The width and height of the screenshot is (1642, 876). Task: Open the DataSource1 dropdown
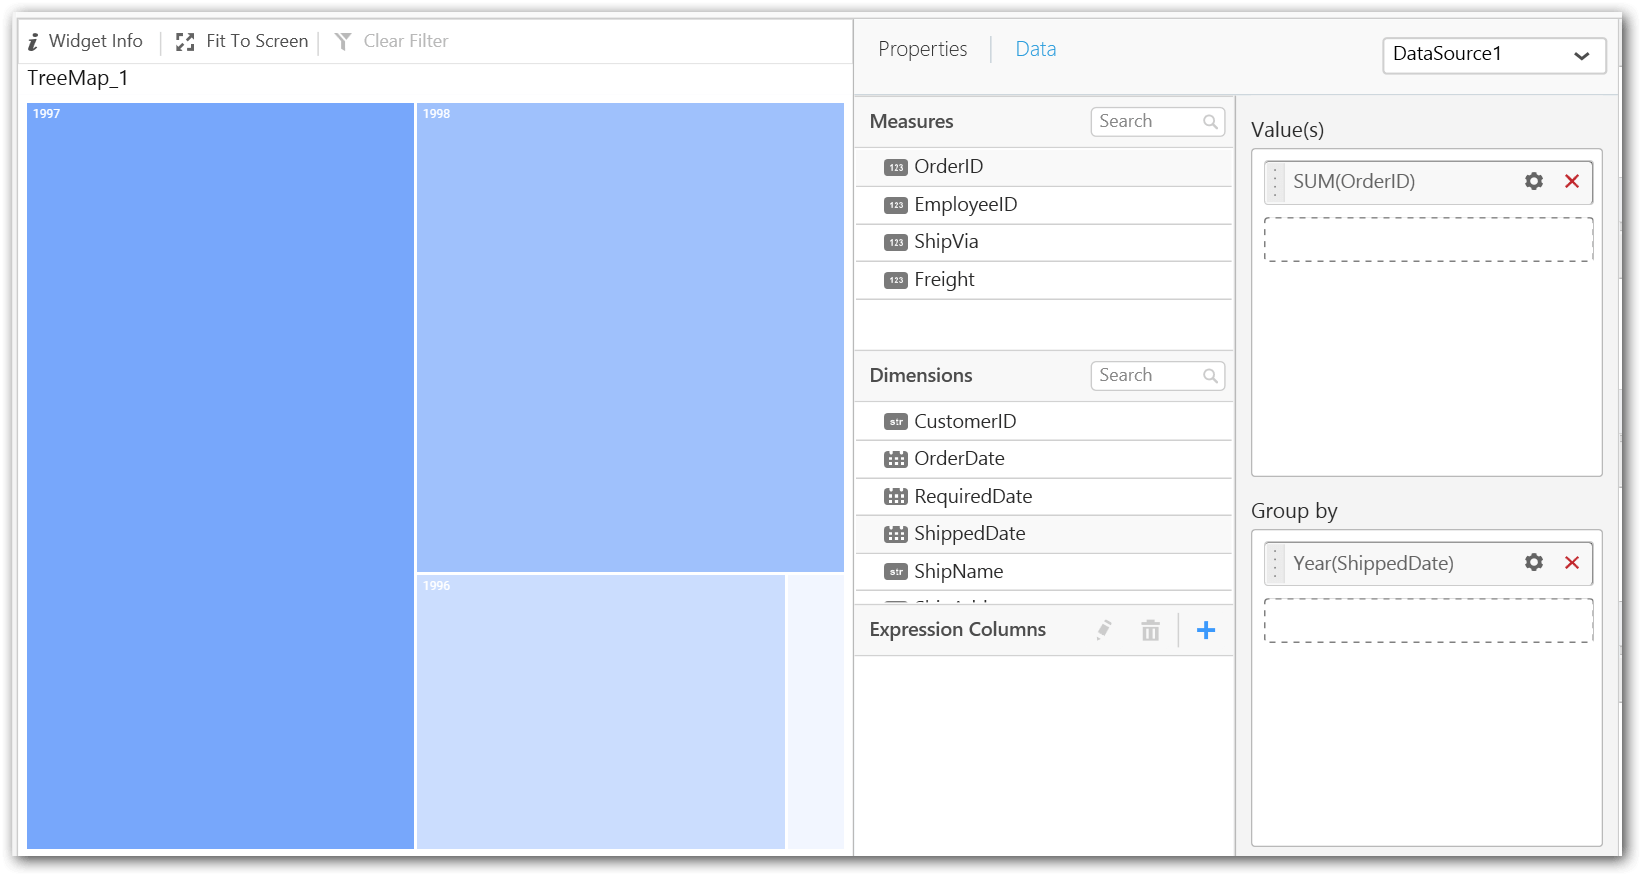pyautogui.click(x=1493, y=55)
